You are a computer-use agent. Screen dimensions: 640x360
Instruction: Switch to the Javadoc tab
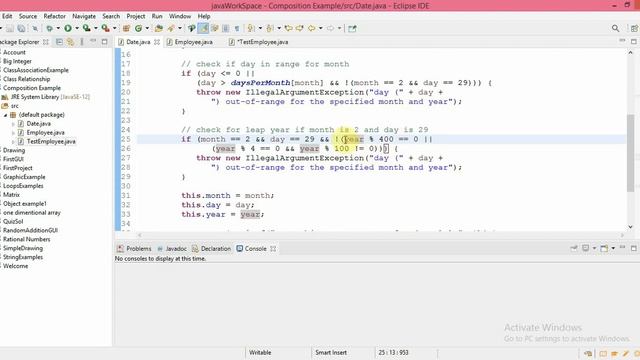coord(172,248)
